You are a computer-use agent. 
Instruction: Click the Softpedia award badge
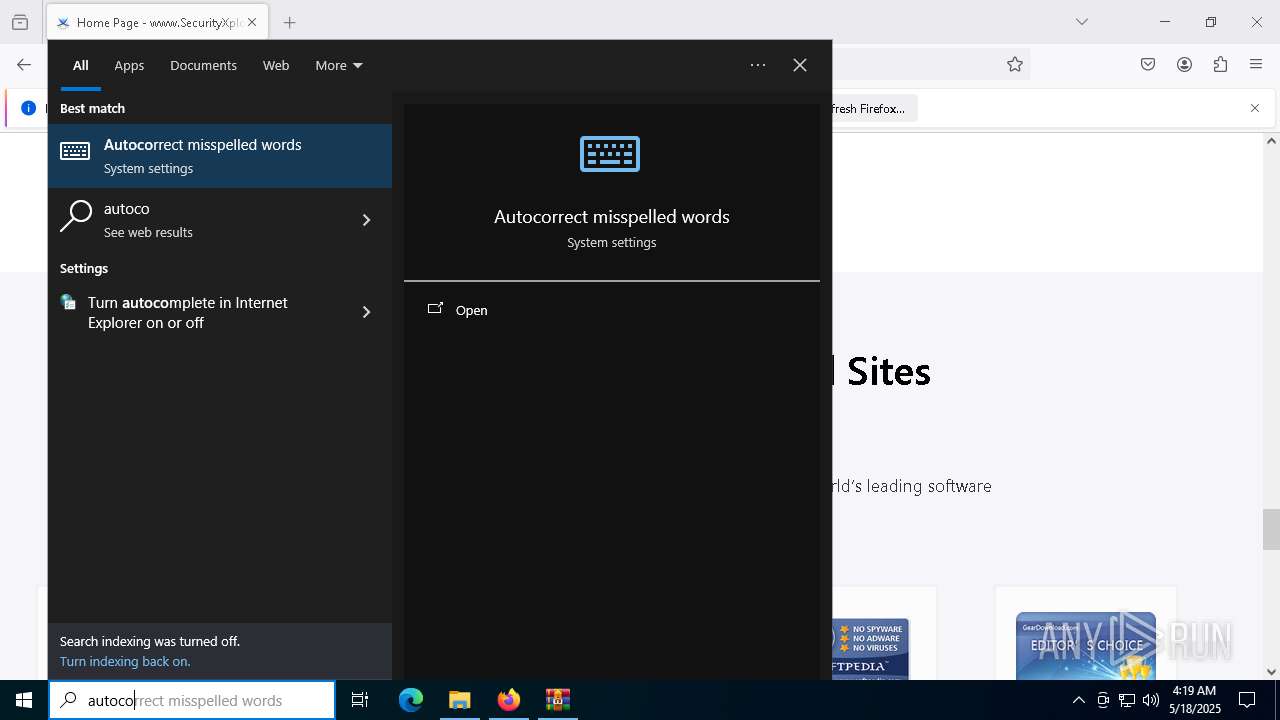871,649
